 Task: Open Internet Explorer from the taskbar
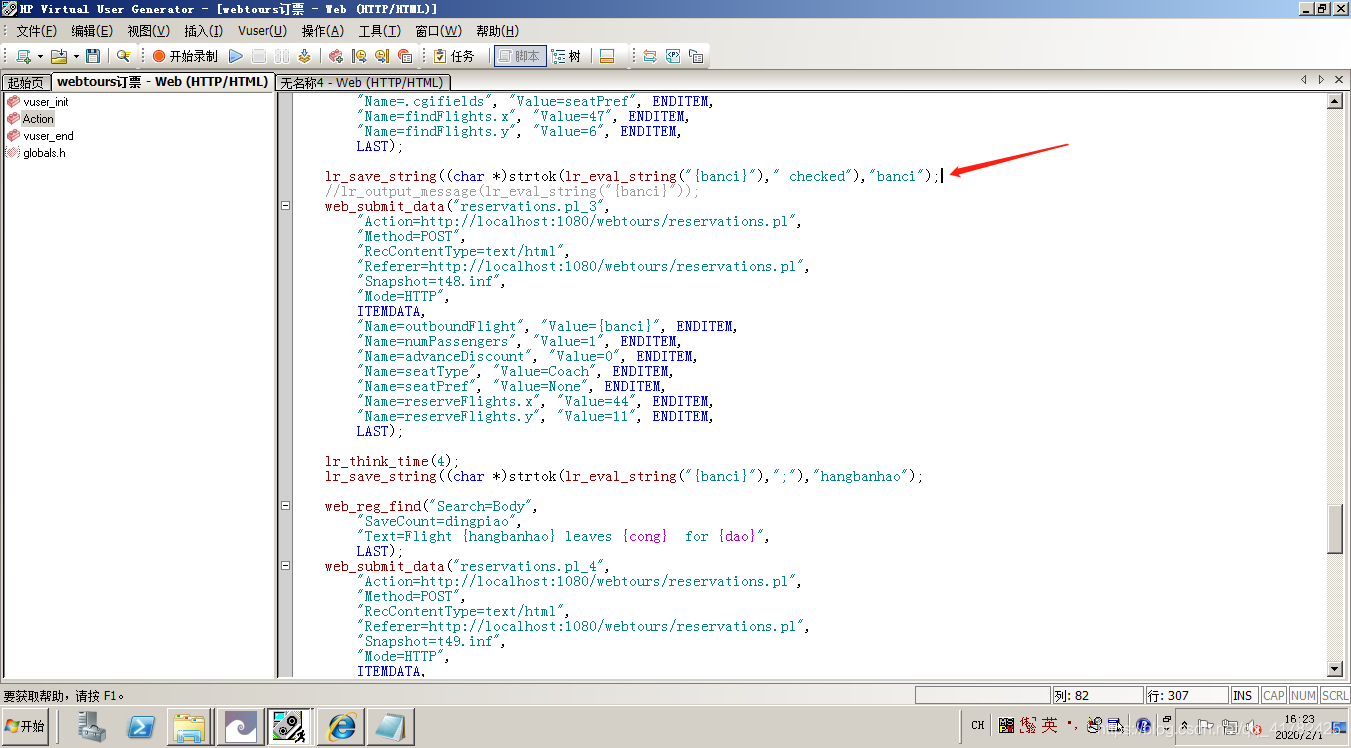pyautogui.click(x=340, y=726)
